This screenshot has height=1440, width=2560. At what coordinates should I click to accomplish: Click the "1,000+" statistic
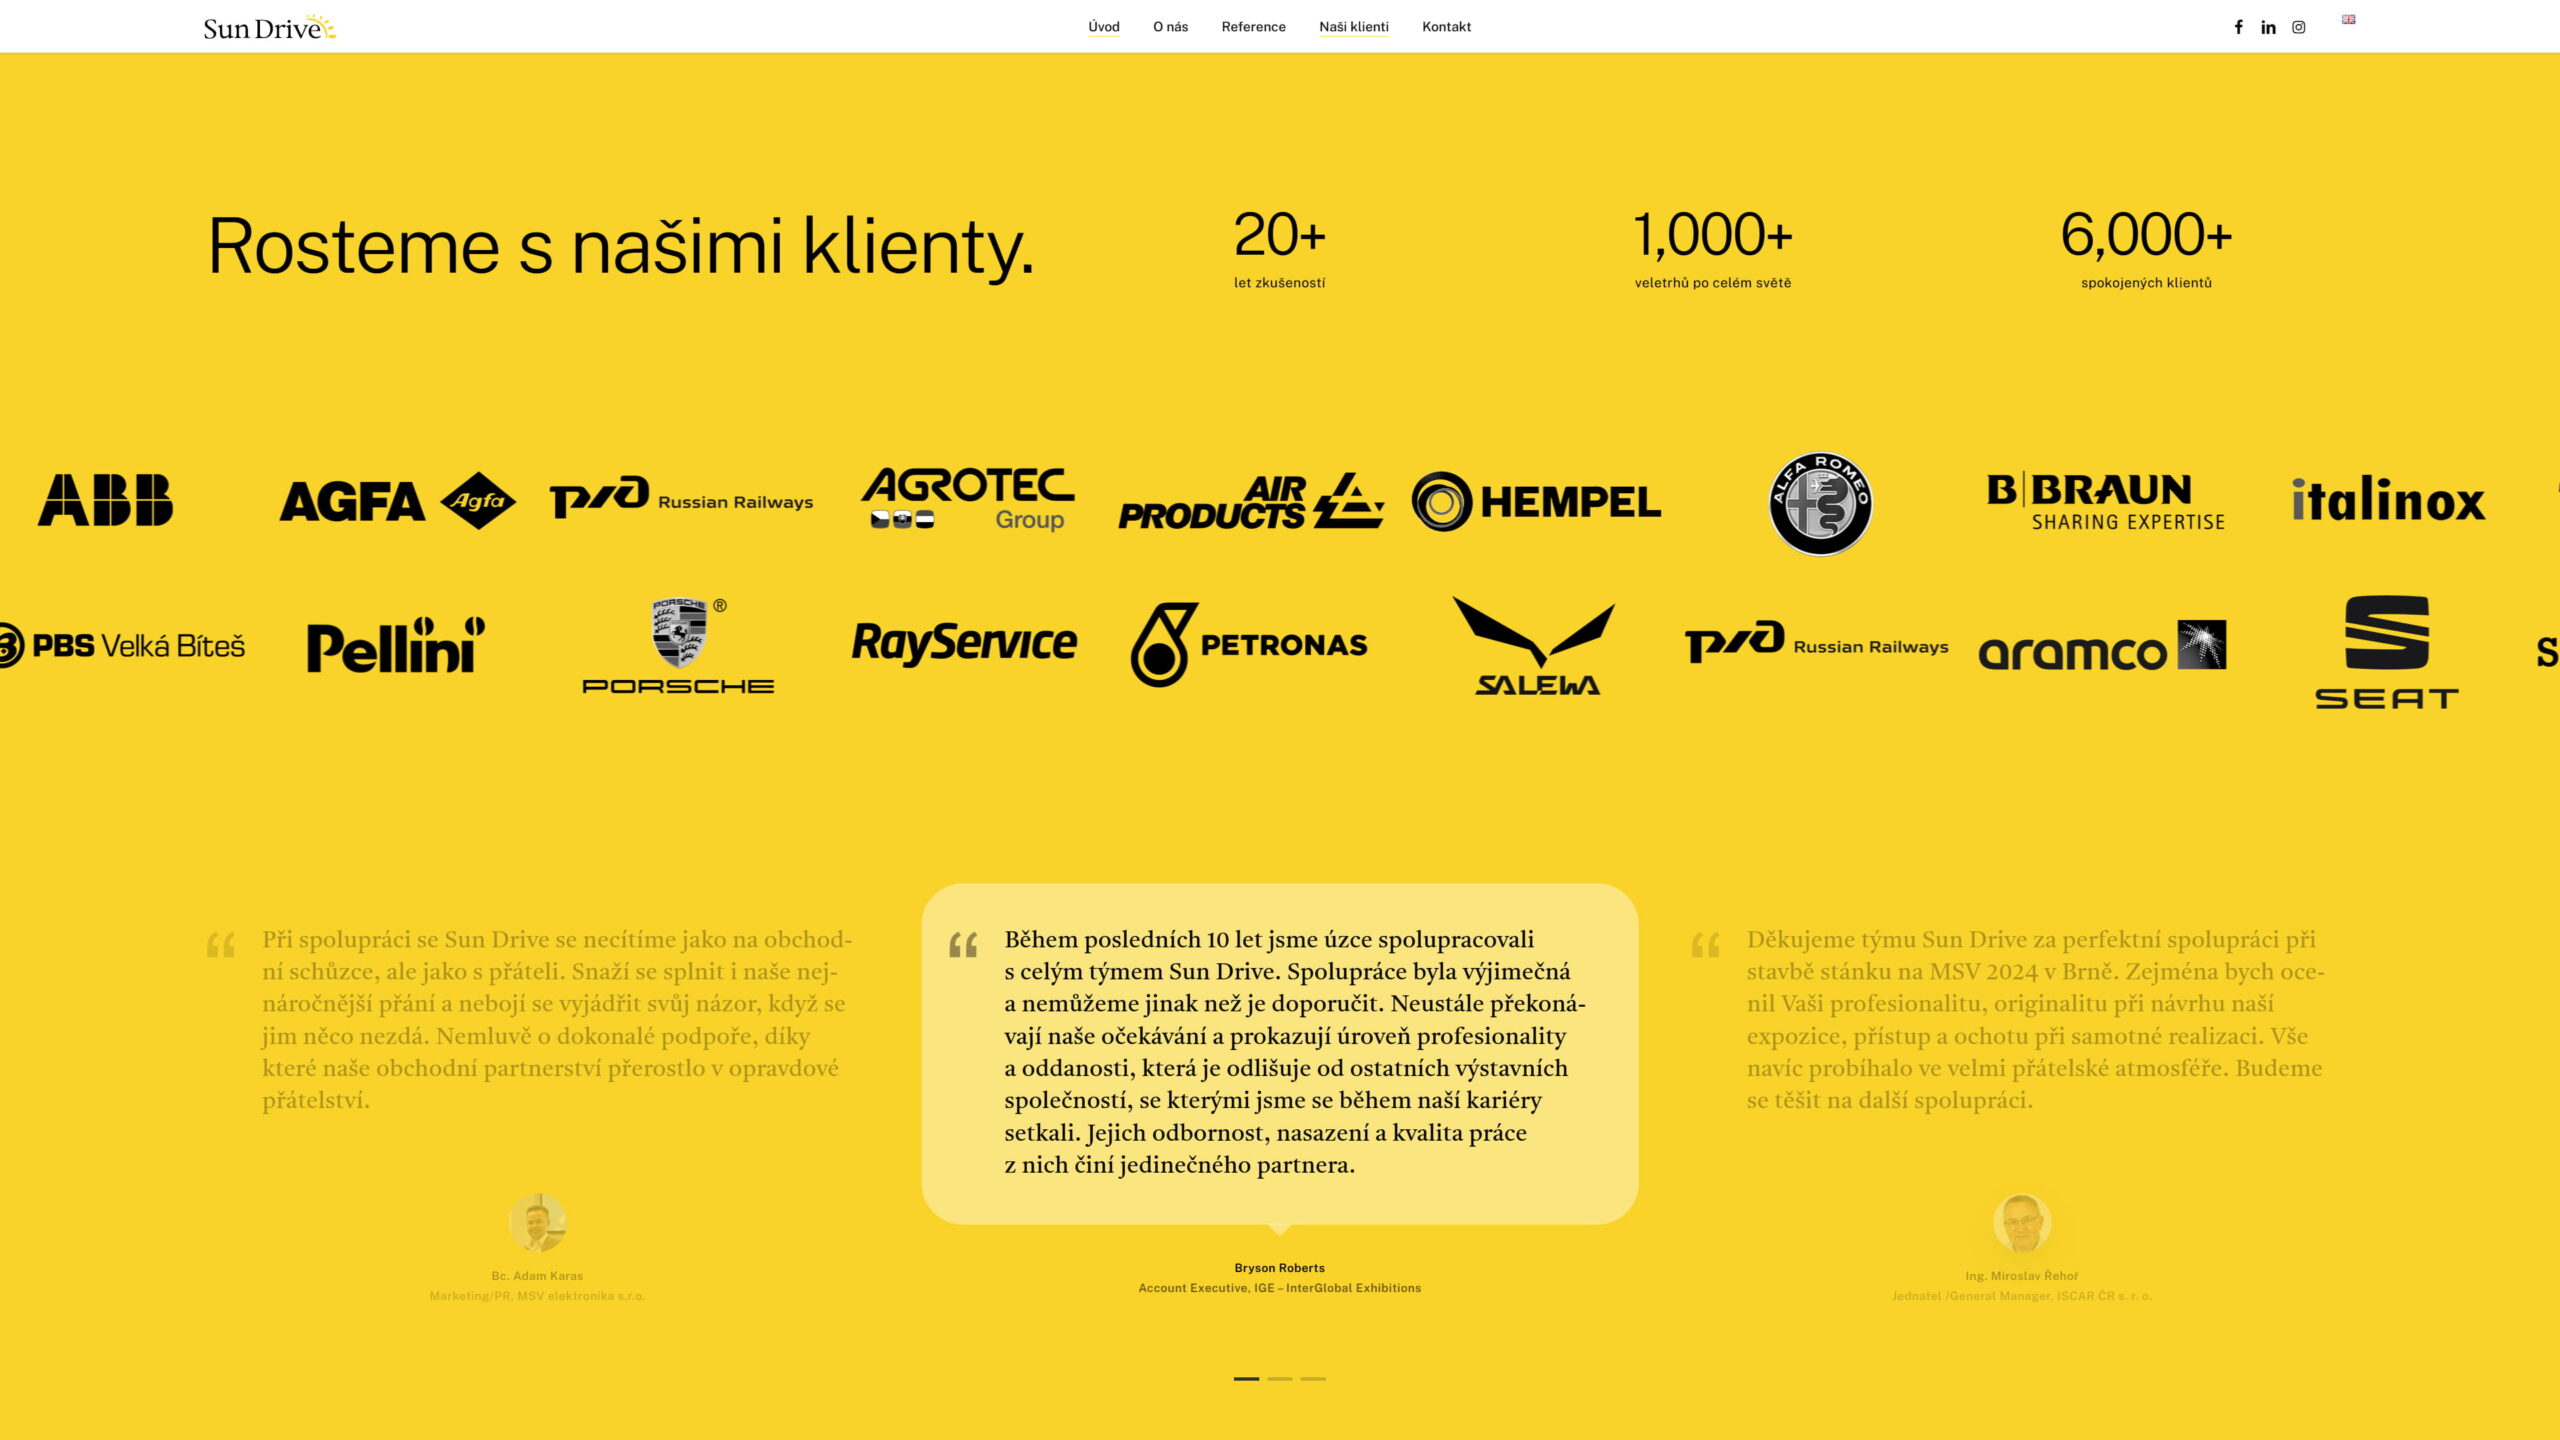(1713, 235)
